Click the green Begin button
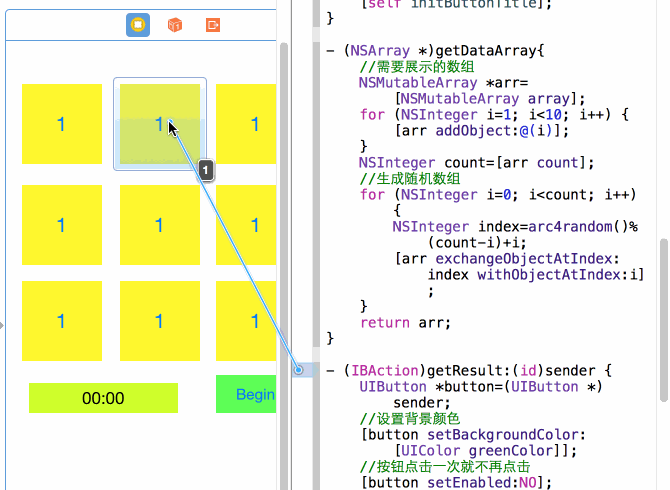Viewport: 670px width, 490px height. pos(247,395)
